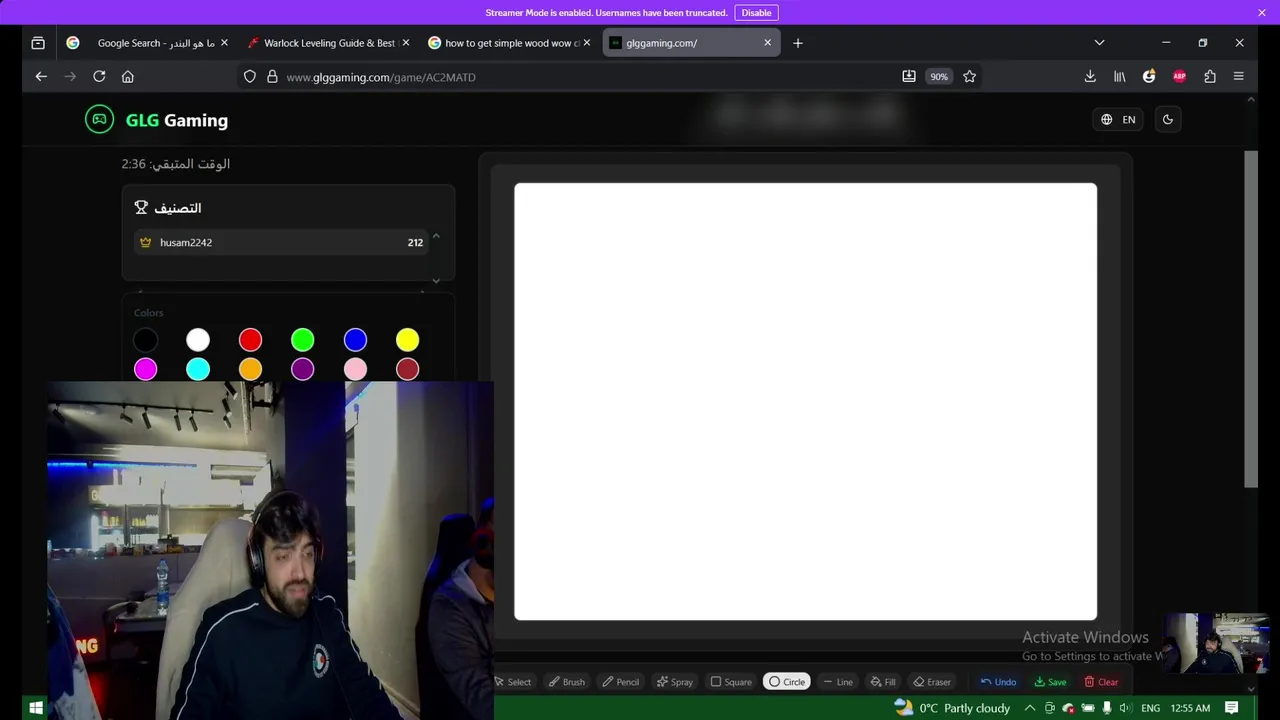Bookmark this page with star

969,76
